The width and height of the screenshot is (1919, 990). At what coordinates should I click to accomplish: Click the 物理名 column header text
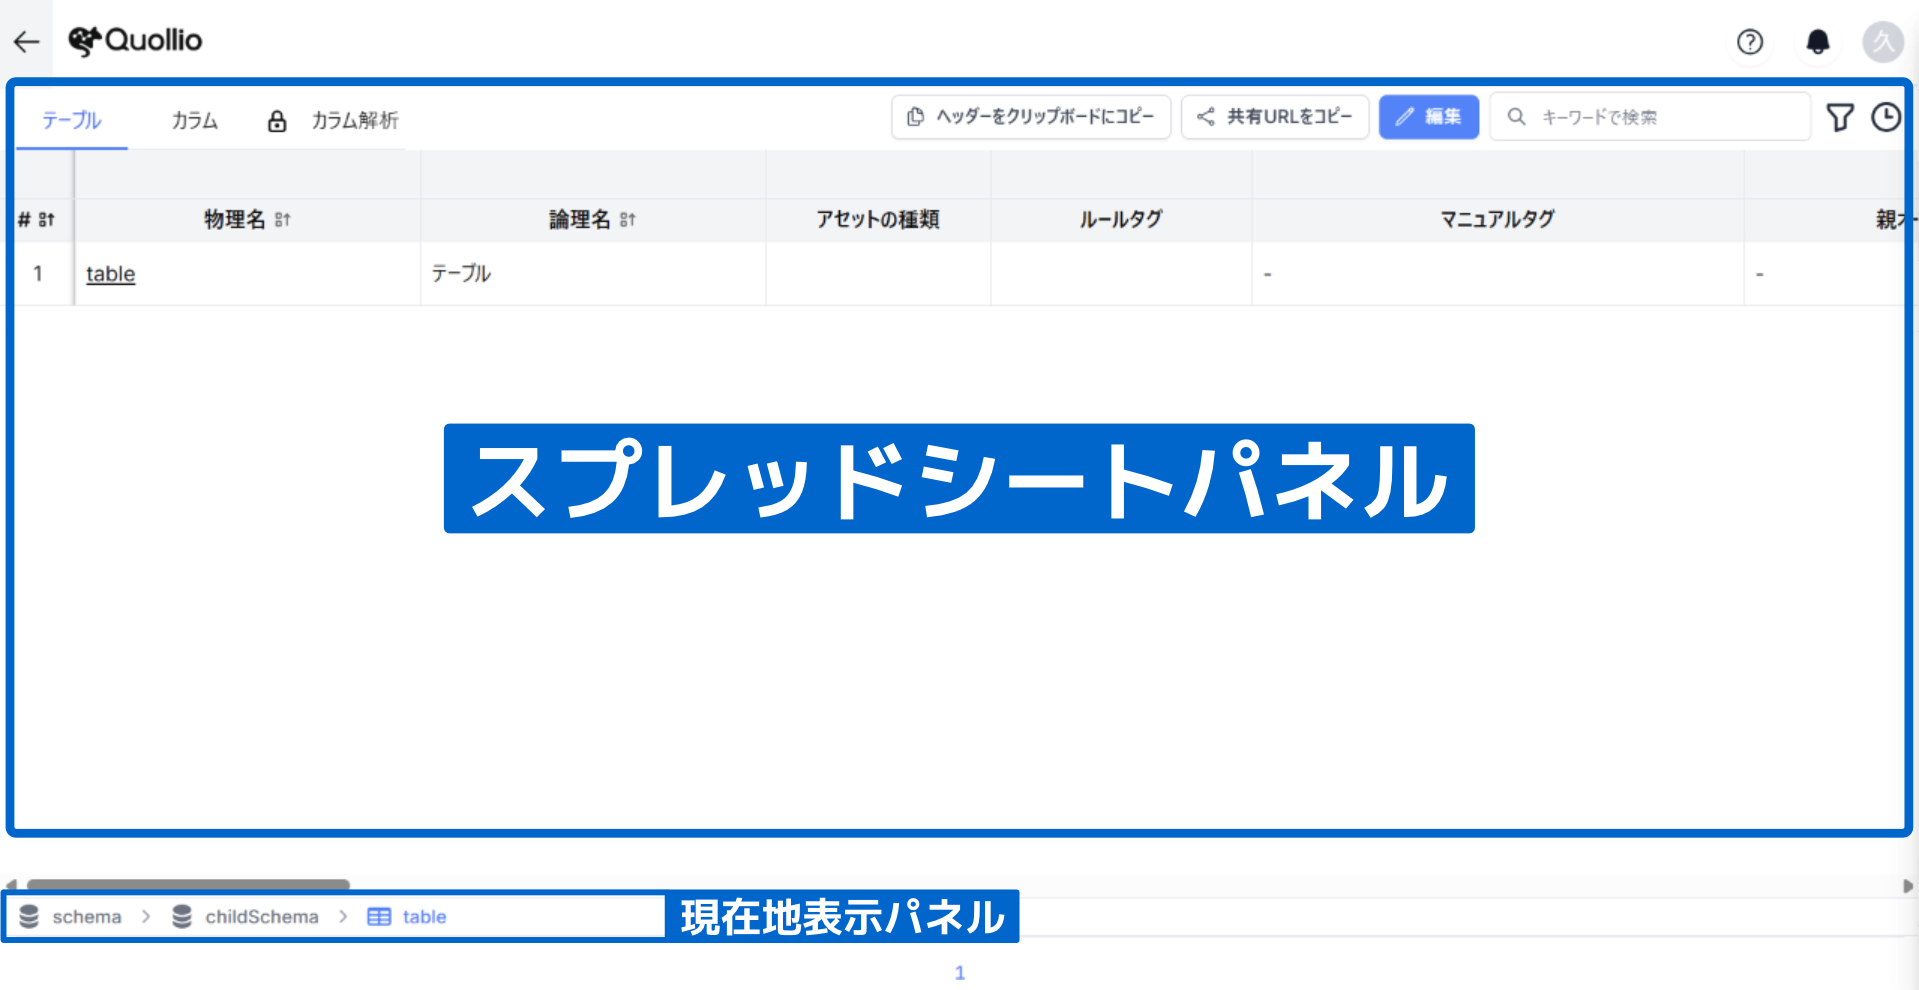click(x=235, y=220)
